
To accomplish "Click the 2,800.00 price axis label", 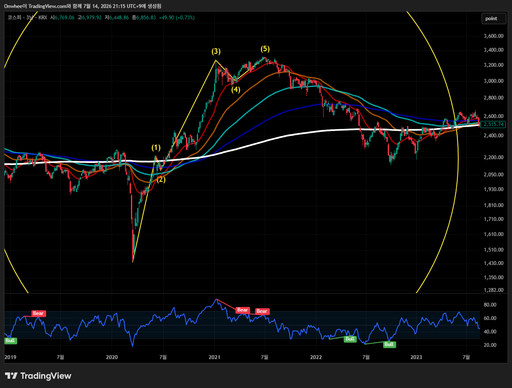I will pyautogui.click(x=494, y=98).
